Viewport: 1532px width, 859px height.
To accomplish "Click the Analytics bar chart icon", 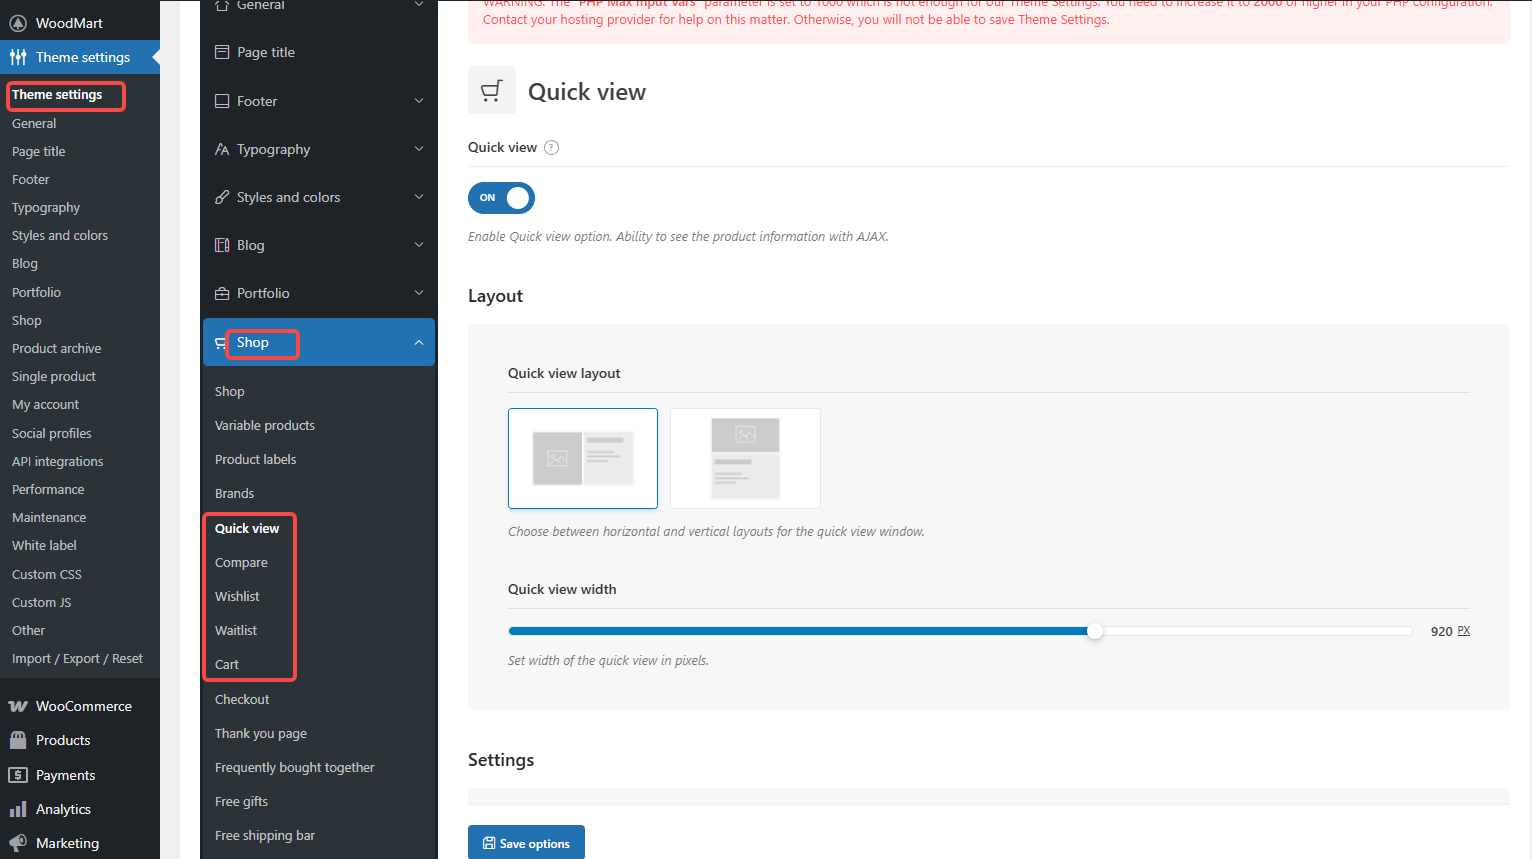I will pos(18,809).
